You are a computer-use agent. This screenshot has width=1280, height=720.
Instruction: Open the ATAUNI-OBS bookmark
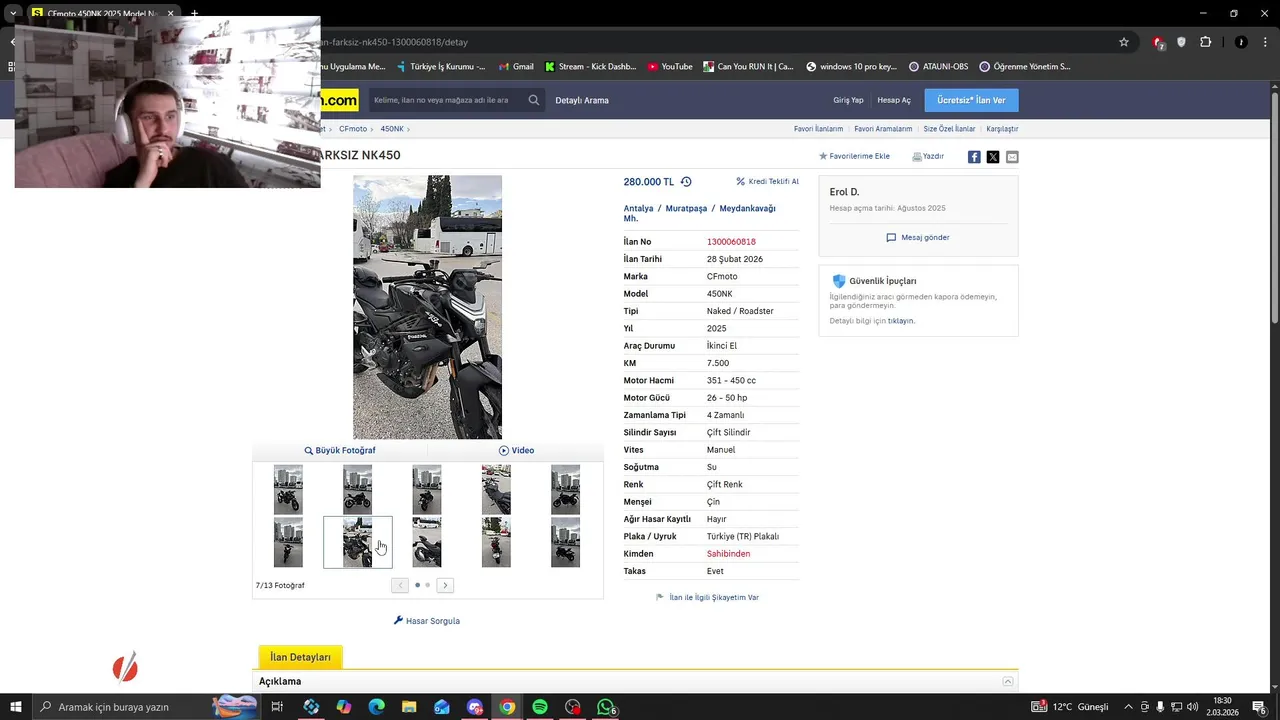point(938,67)
